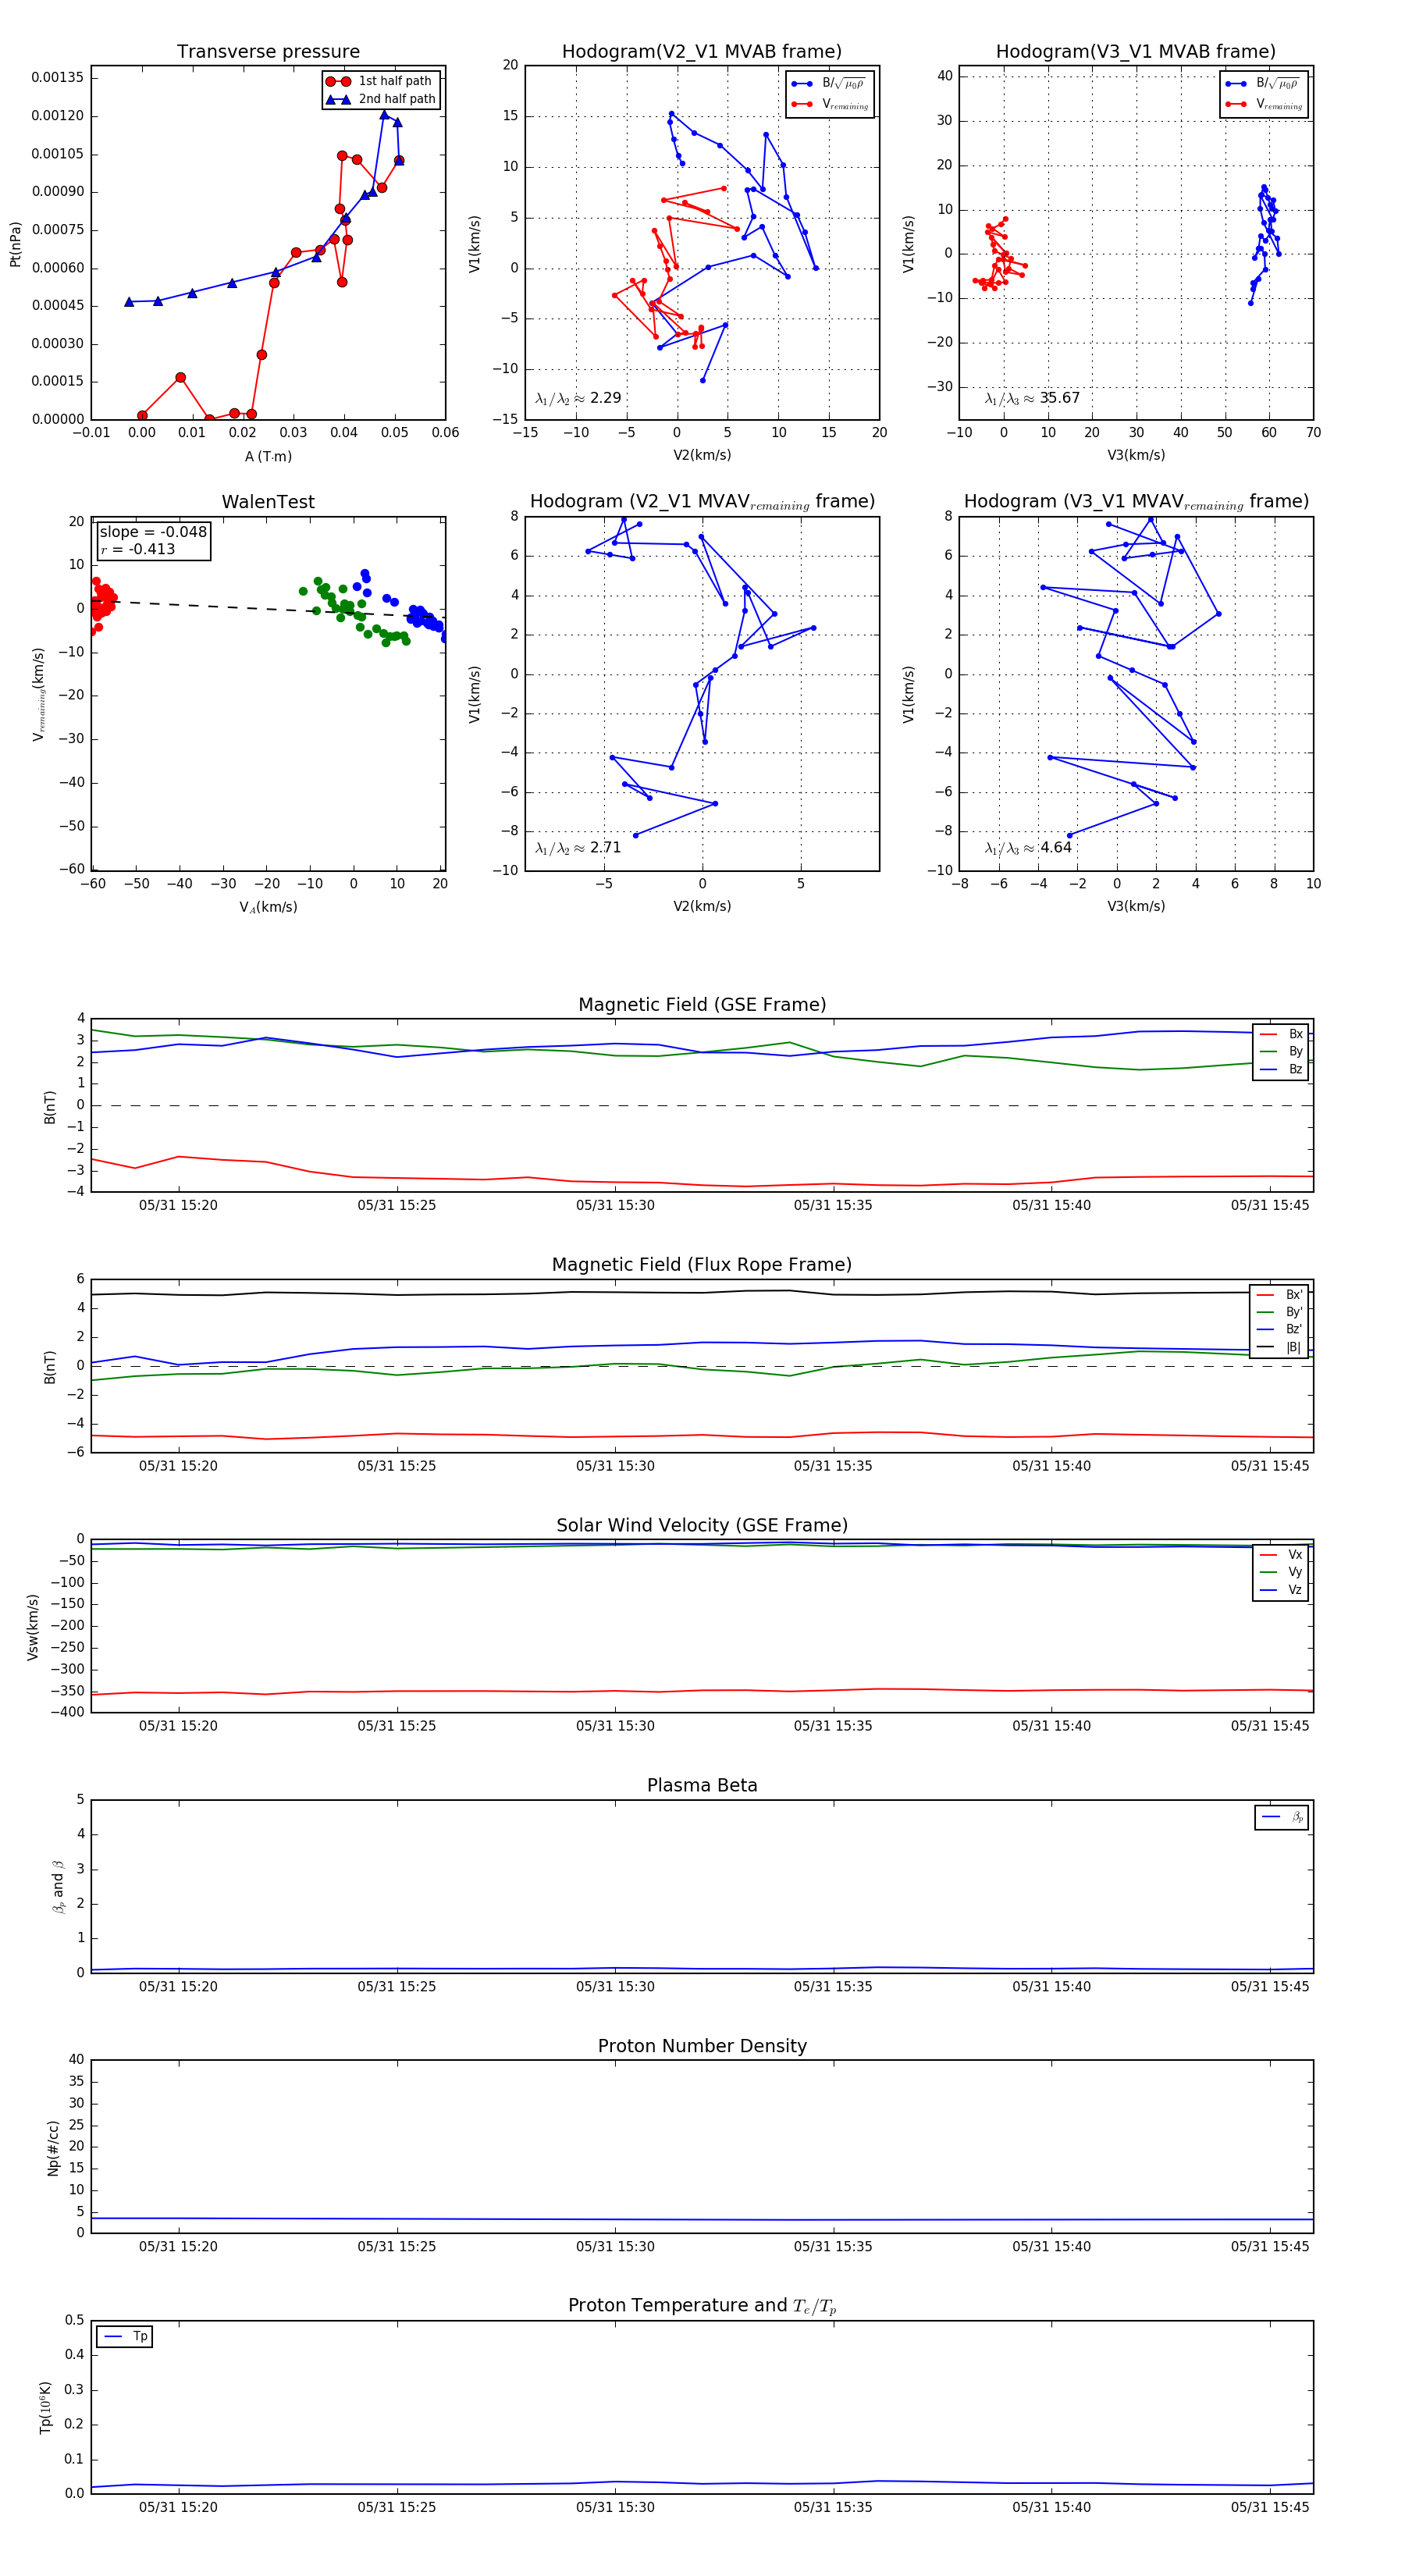Click the "r = -0.413" correlation text

pyautogui.click(x=137, y=549)
